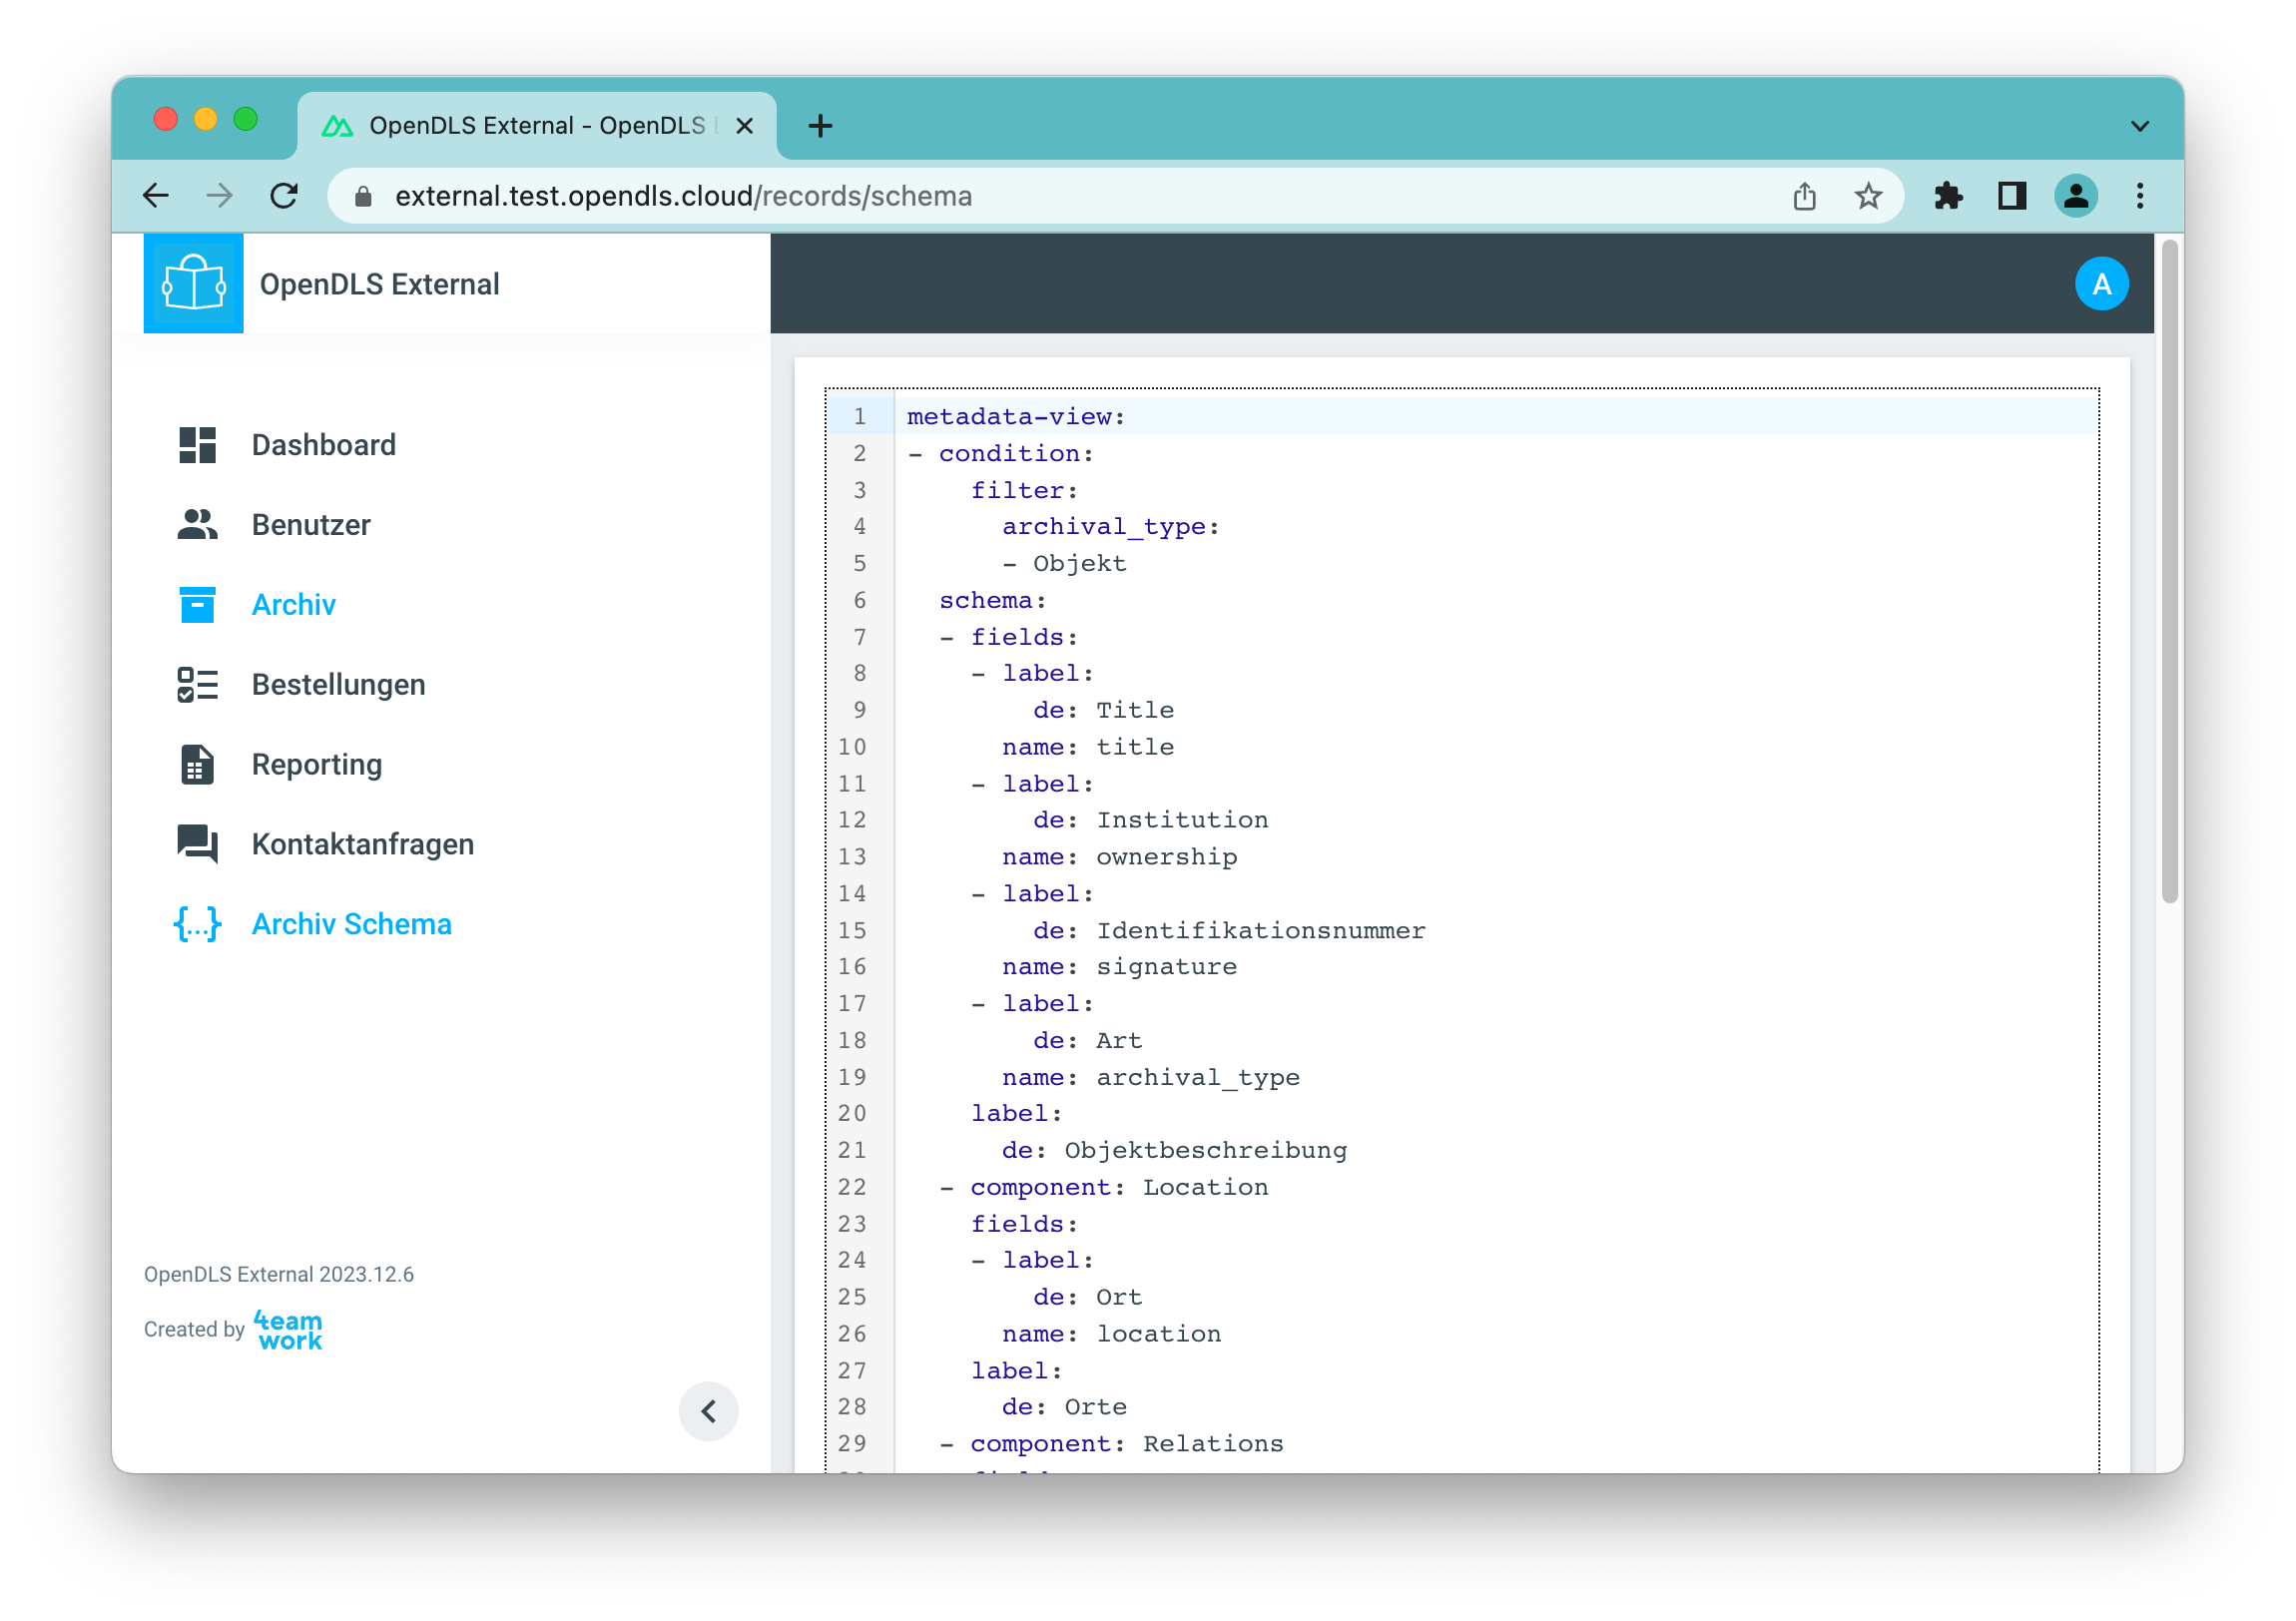This screenshot has height=1621, width=2296.
Task: Click the 'de: Institution' line
Action: point(1150,820)
